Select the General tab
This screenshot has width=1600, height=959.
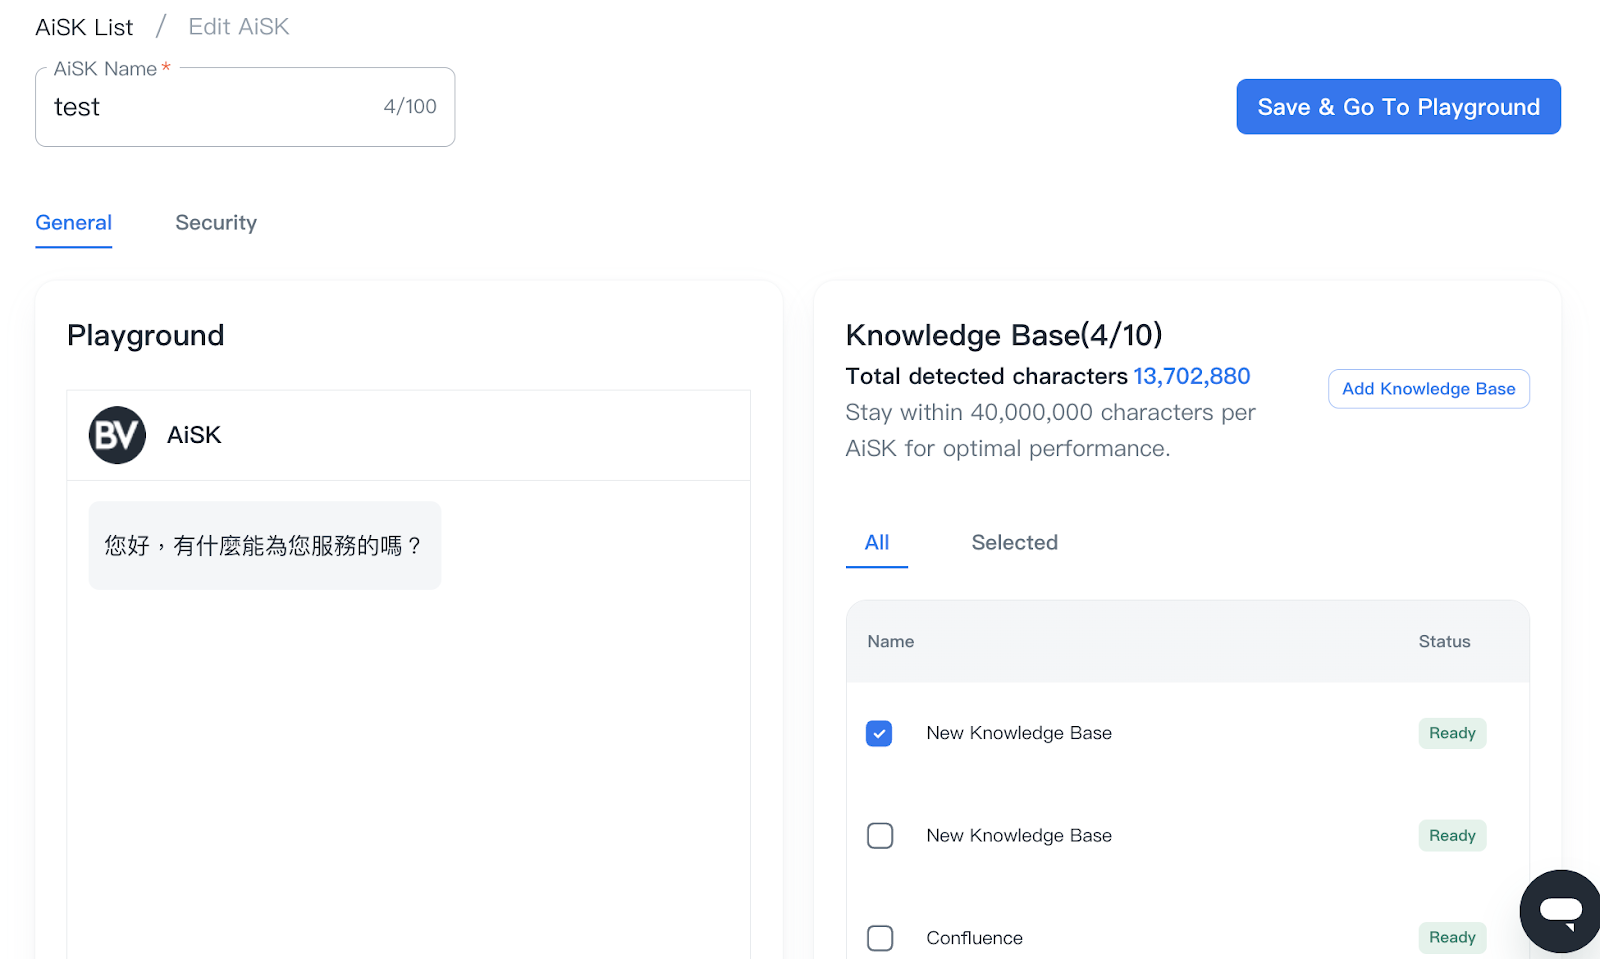coord(74,223)
